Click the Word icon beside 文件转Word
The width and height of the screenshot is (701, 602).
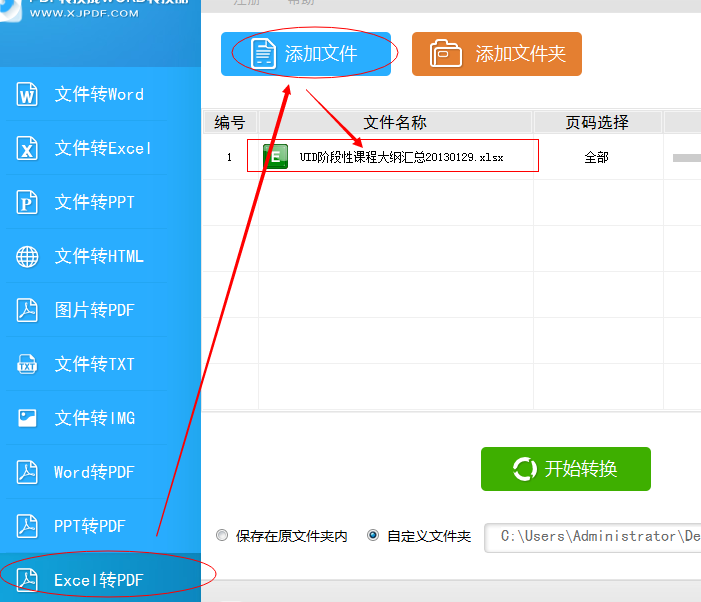[x=27, y=94]
